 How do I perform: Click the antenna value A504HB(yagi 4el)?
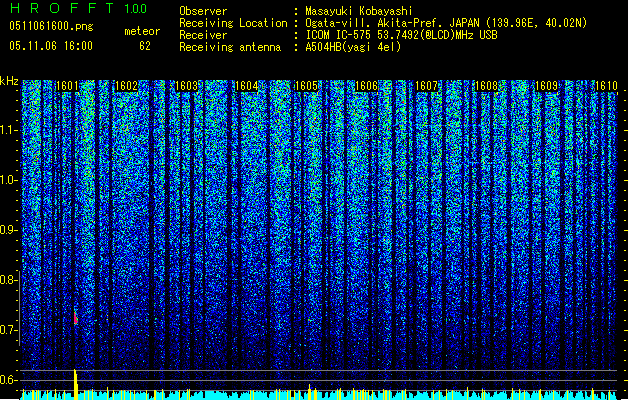pos(353,47)
